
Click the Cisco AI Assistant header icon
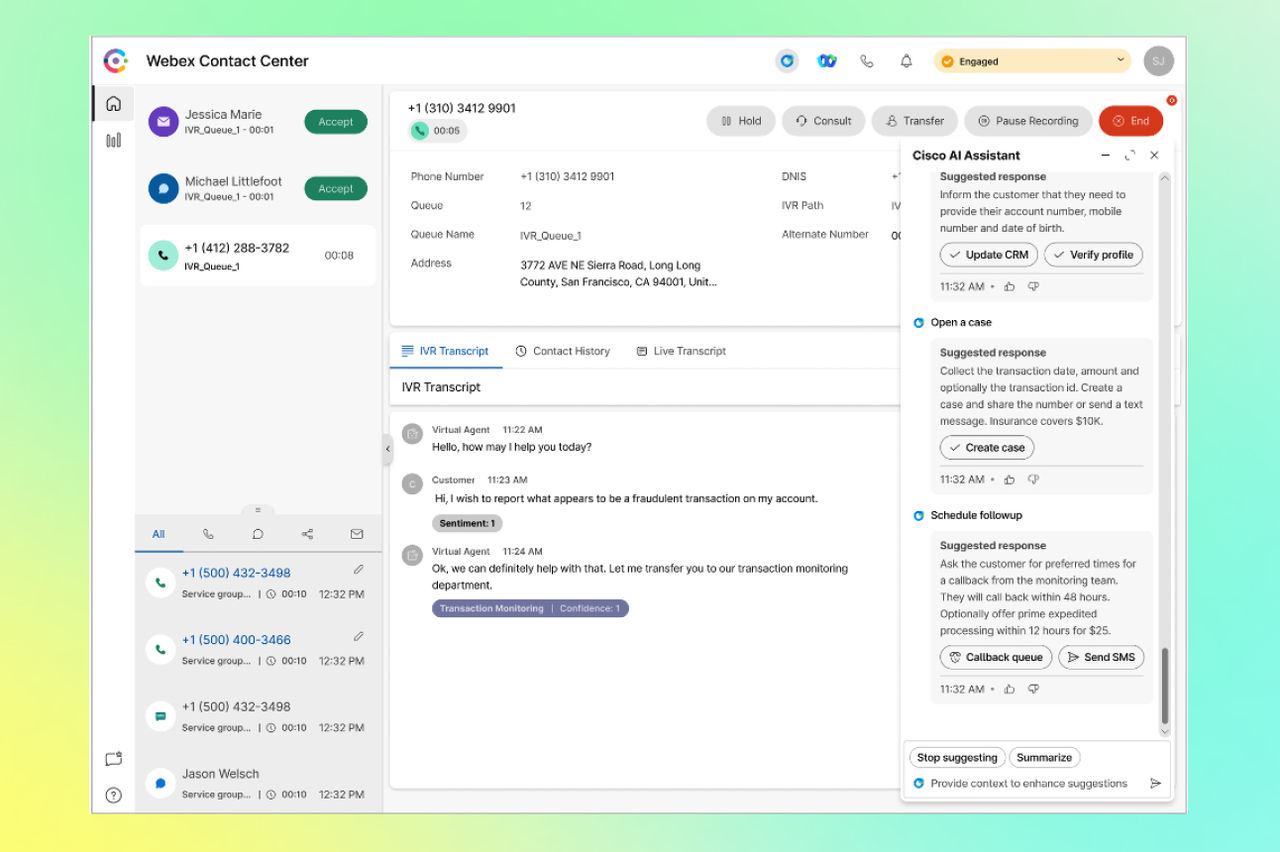787,61
